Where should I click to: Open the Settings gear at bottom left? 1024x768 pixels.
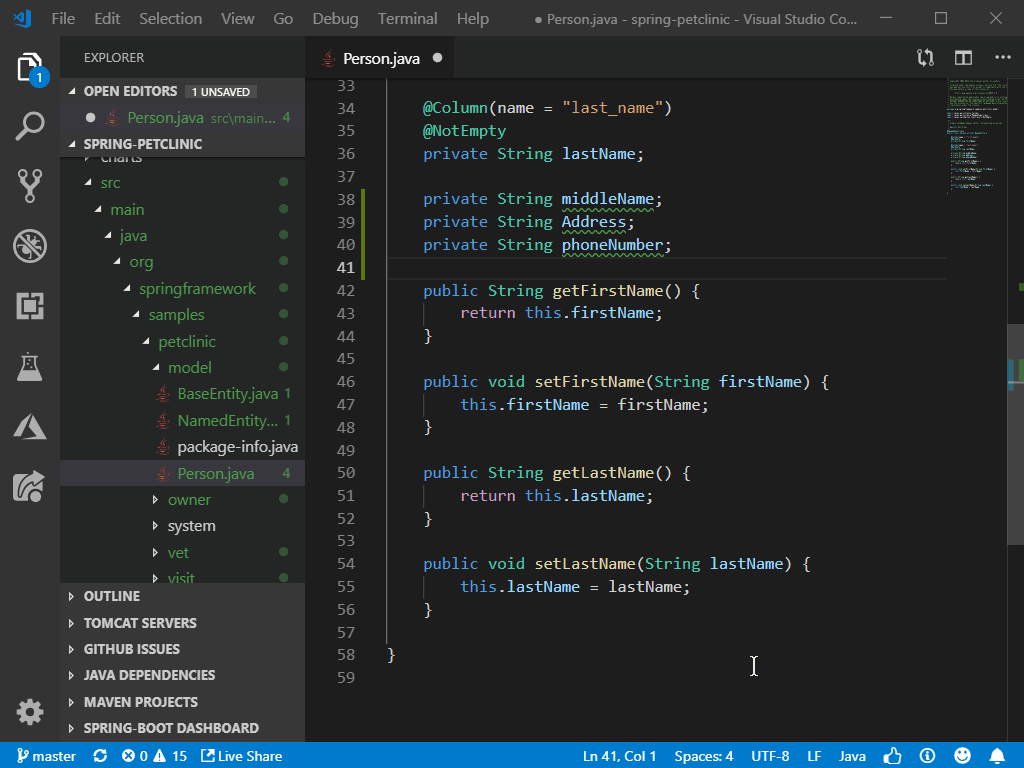(x=30, y=712)
